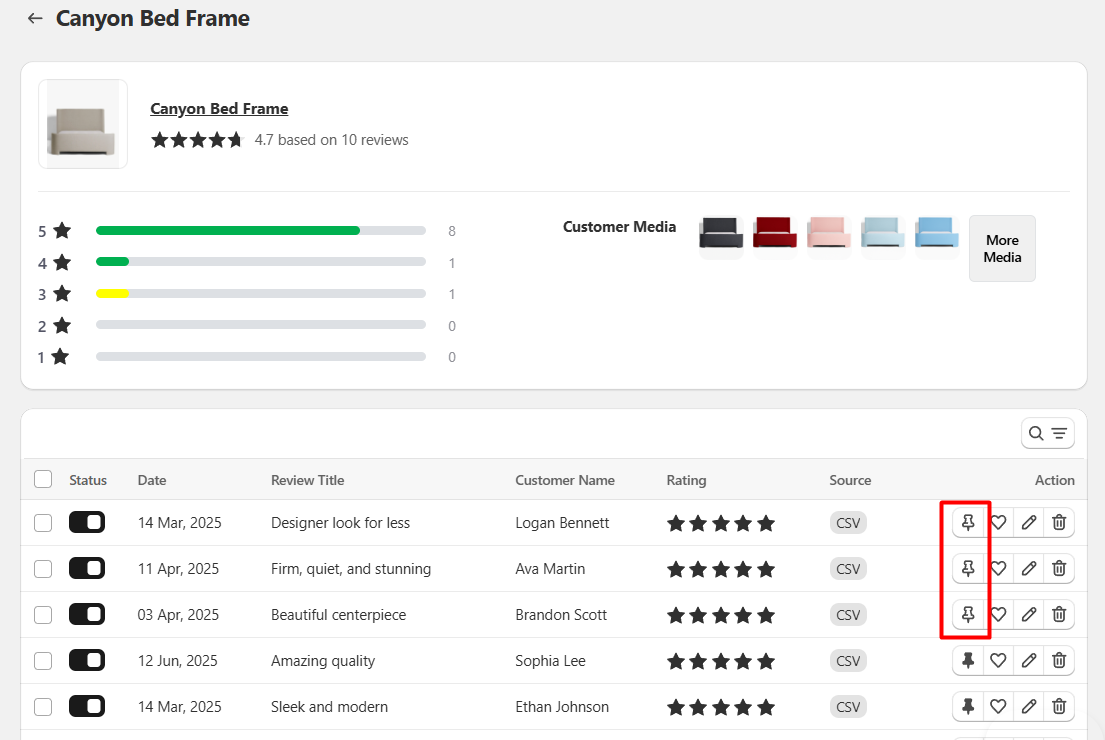Click the yellow 3 star rating bar
The image size is (1105, 740).
coord(261,293)
